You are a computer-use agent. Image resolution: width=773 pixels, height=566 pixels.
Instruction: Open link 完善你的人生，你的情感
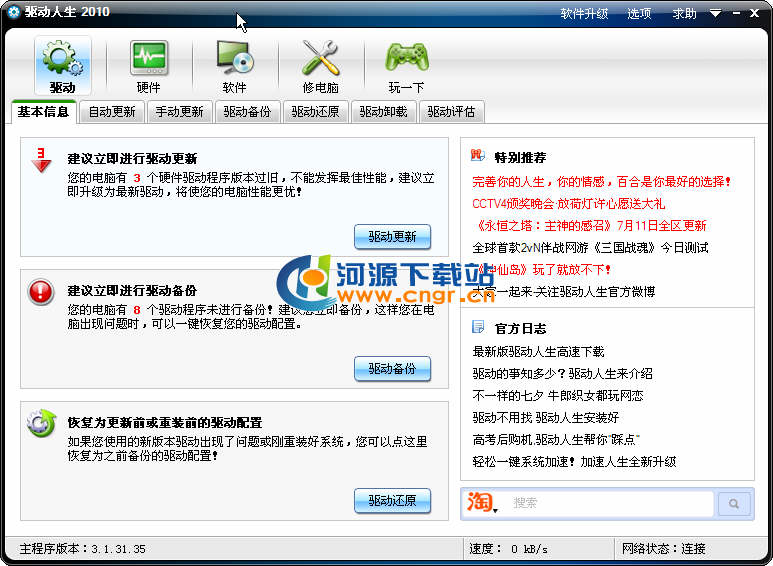click(601, 182)
